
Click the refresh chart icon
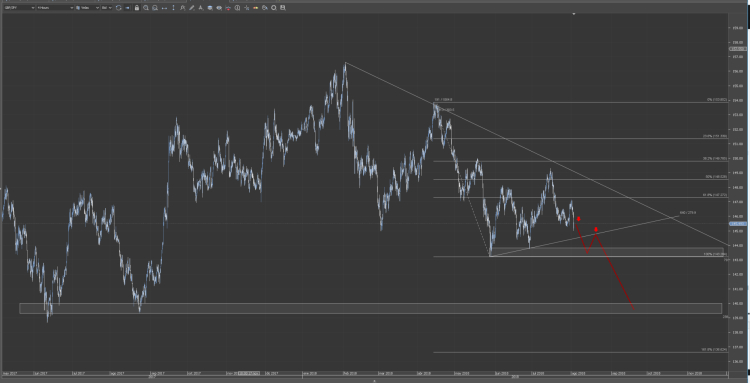pyautogui.click(x=119, y=8)
